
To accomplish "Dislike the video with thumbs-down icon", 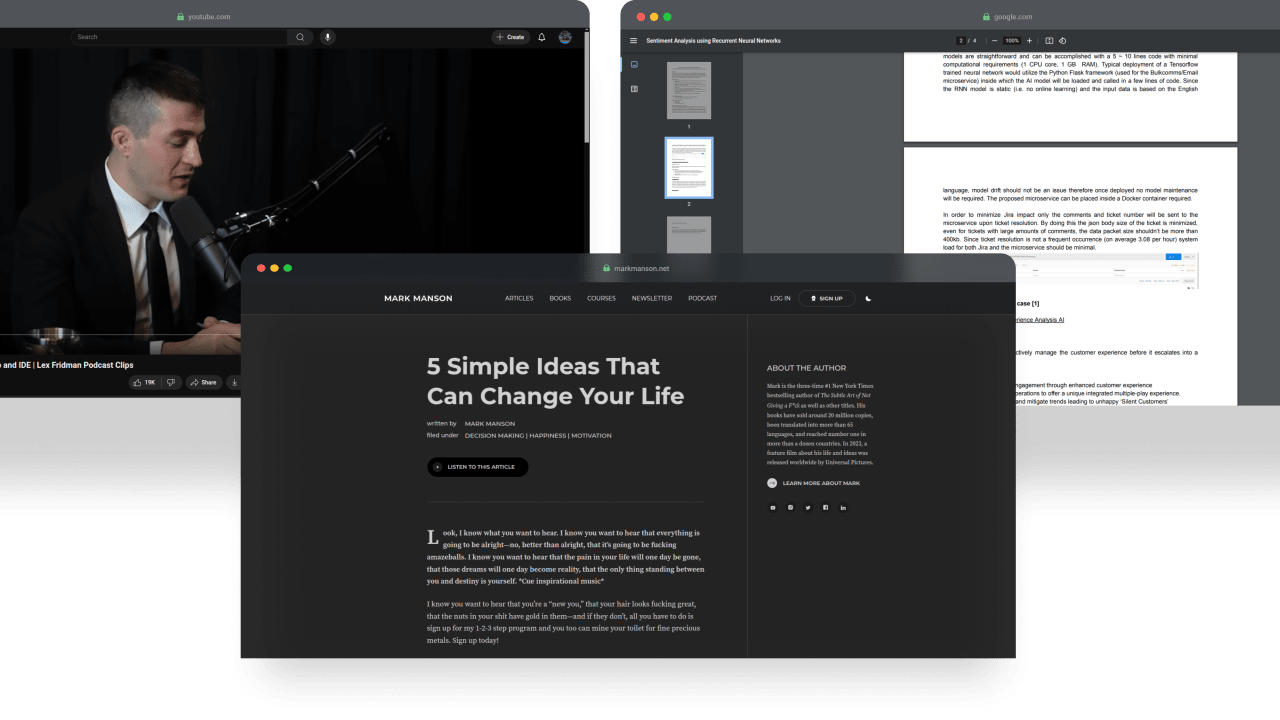I will [170, 382].
